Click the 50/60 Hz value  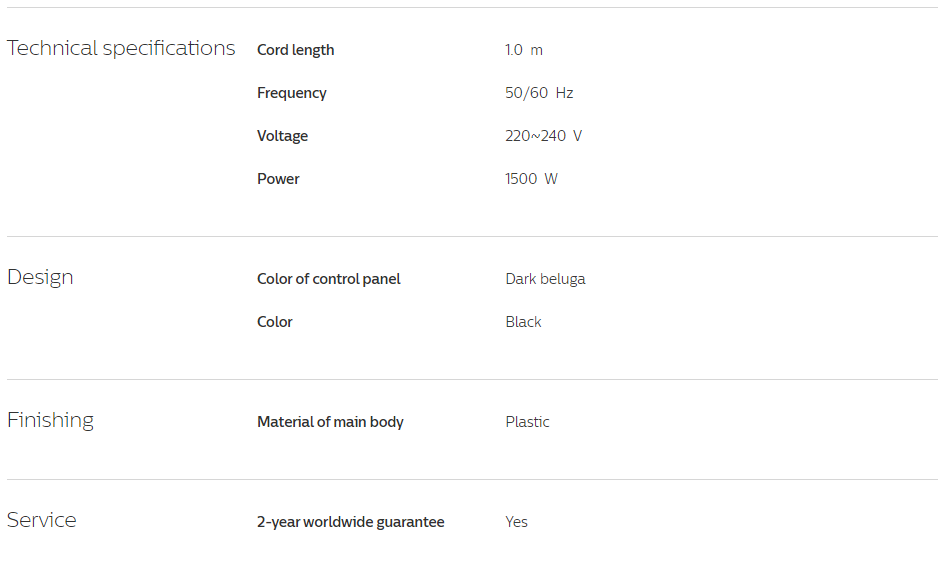click(x=539, y=93)
